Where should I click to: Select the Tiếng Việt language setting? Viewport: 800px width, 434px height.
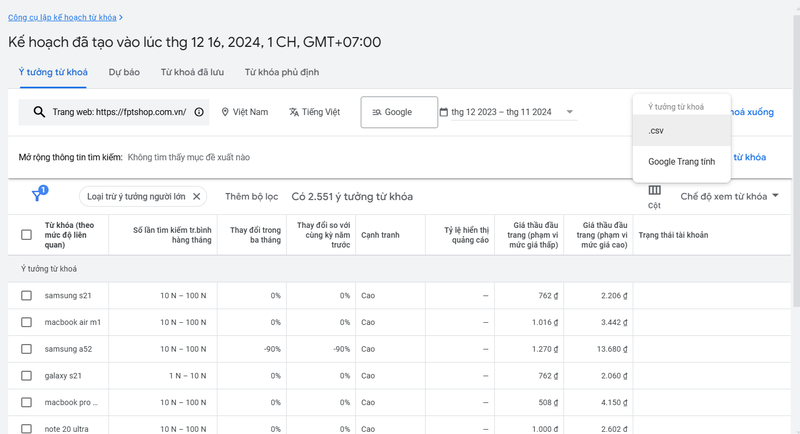[315, 112]
